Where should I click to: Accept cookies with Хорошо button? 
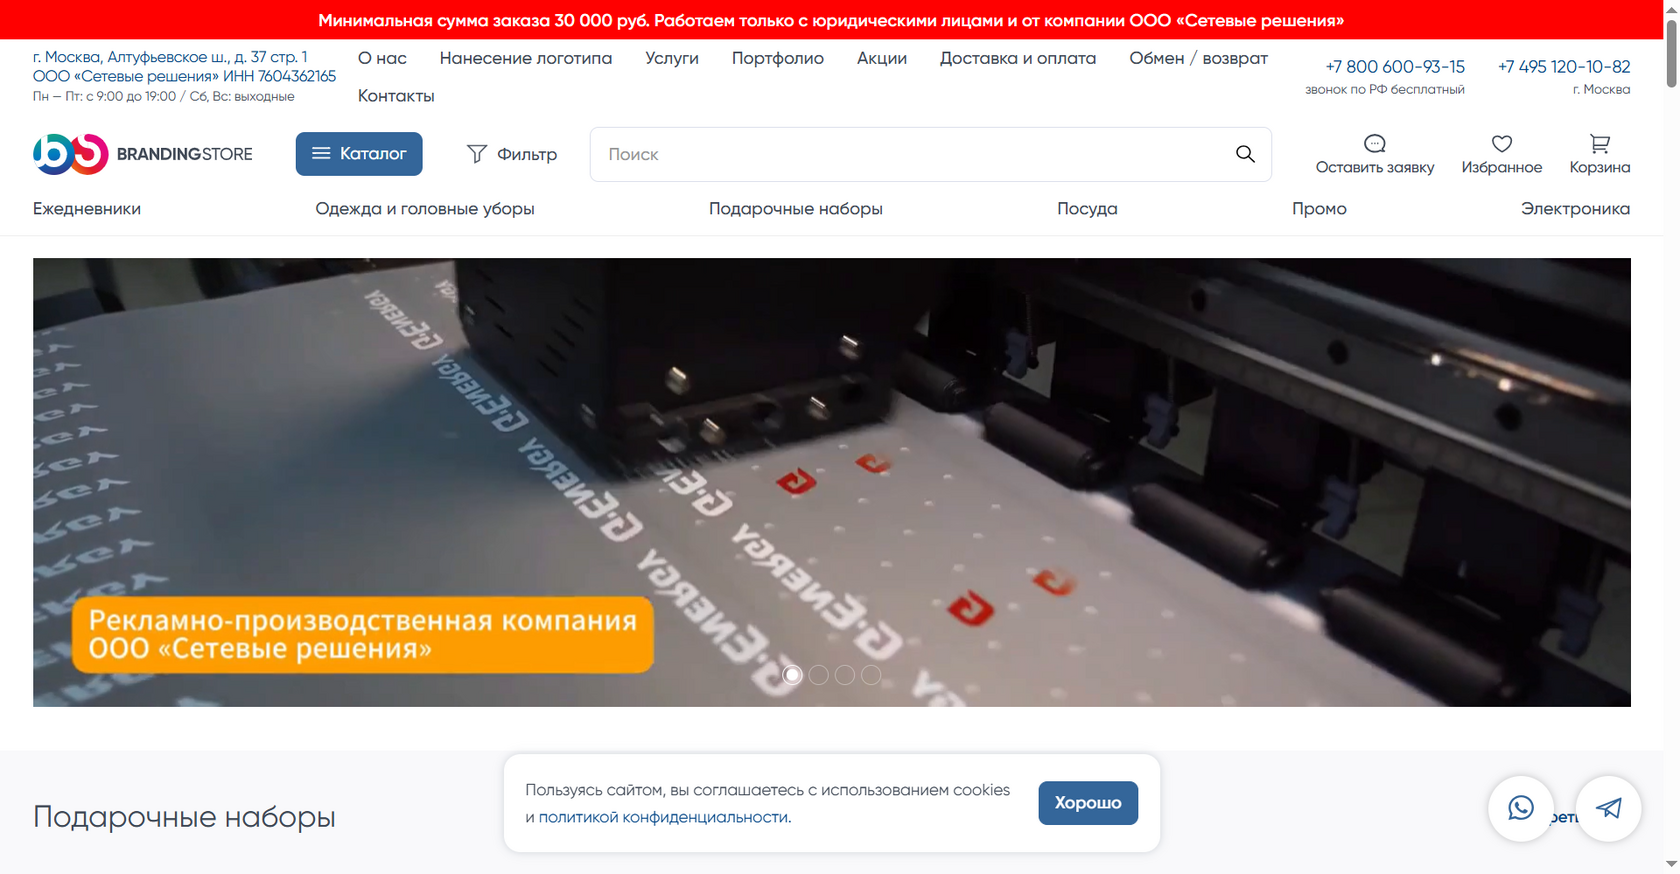pyautogui.click(x=1088, y=803)
